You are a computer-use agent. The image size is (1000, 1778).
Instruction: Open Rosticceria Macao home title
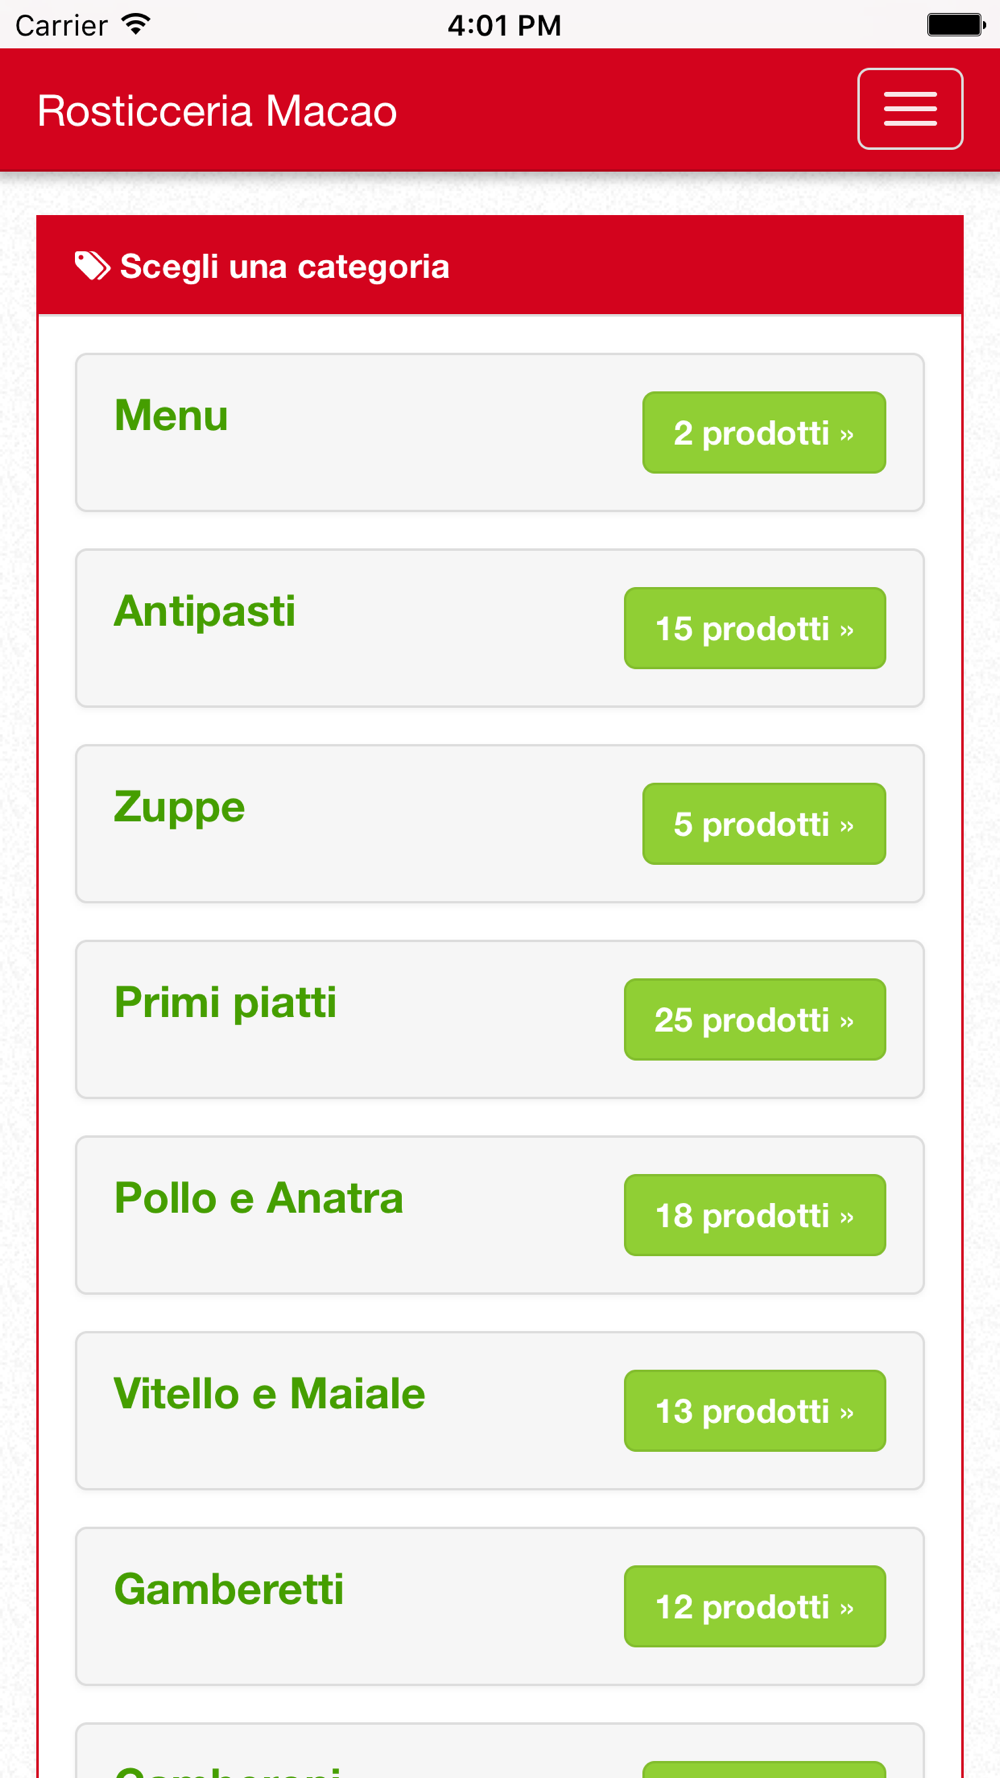[217, 111]
